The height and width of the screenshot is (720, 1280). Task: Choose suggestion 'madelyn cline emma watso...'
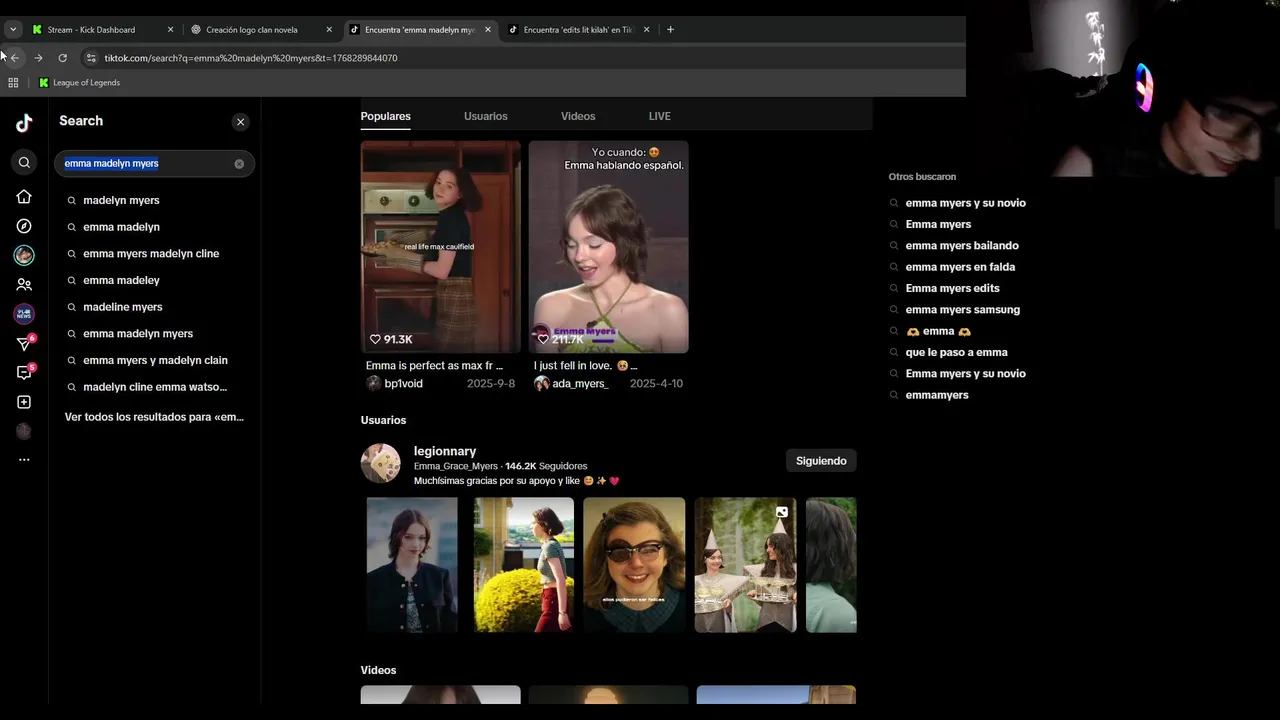point(155,387)
